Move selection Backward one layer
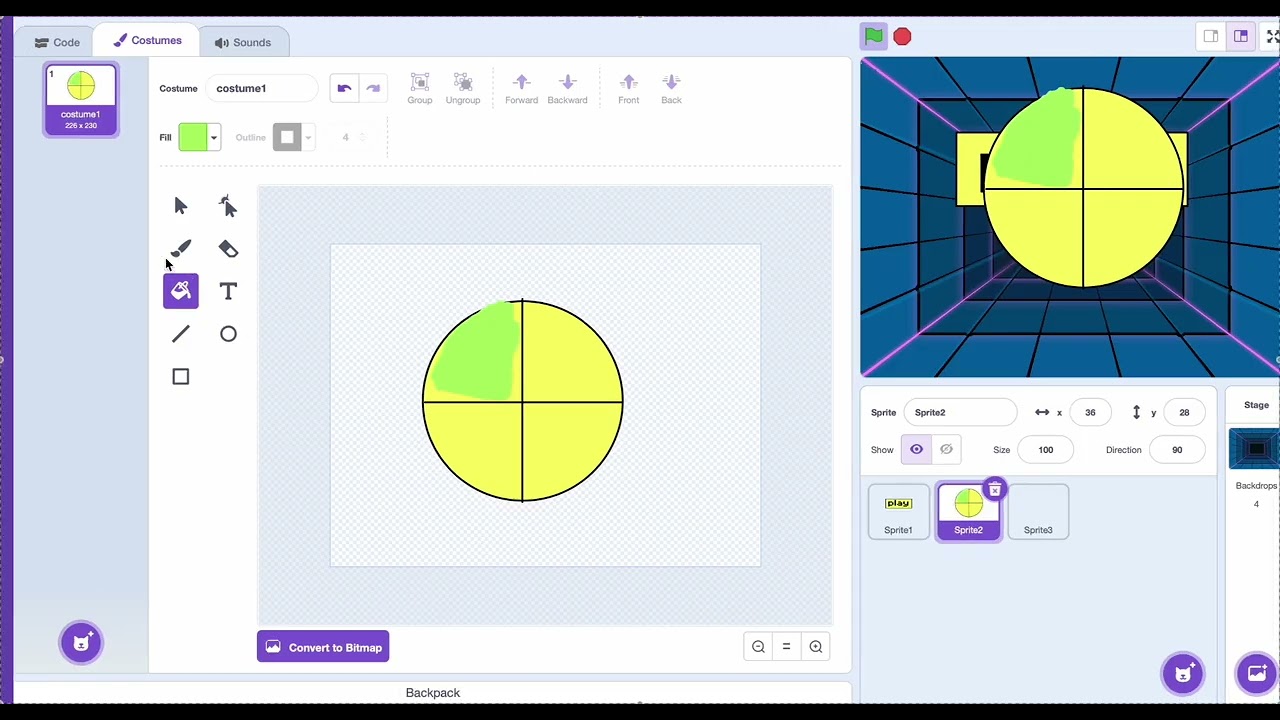This screenshot has width=1280, height=720. (x=567, y=88)
